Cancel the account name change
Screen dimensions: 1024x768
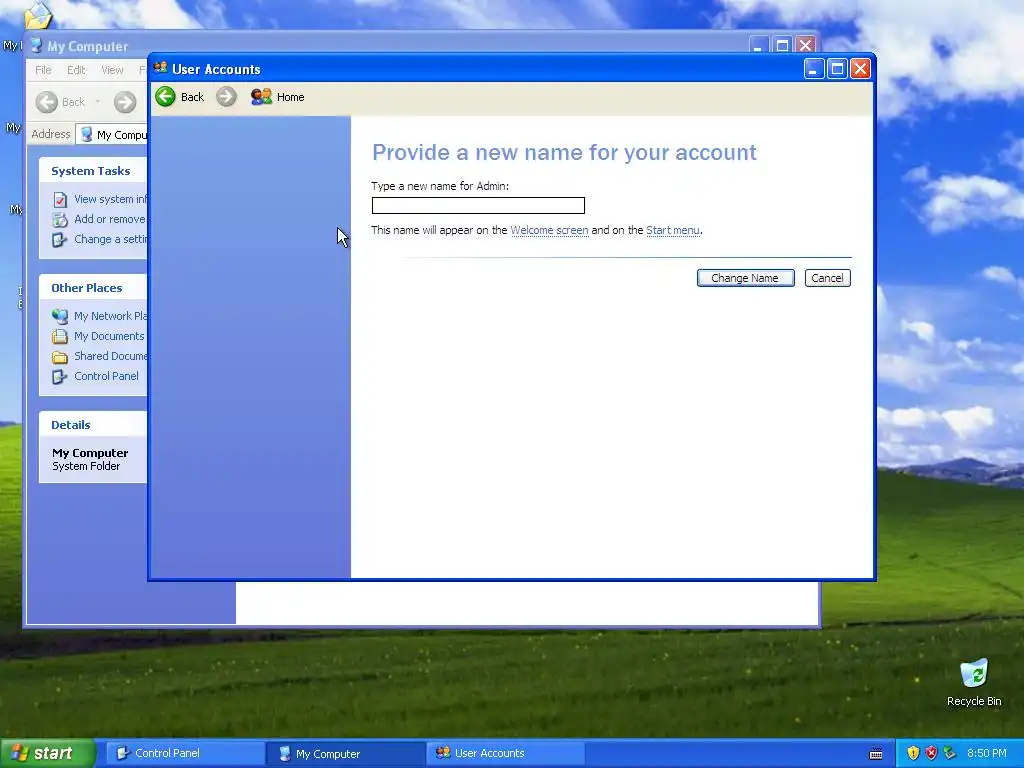[827, 278]
